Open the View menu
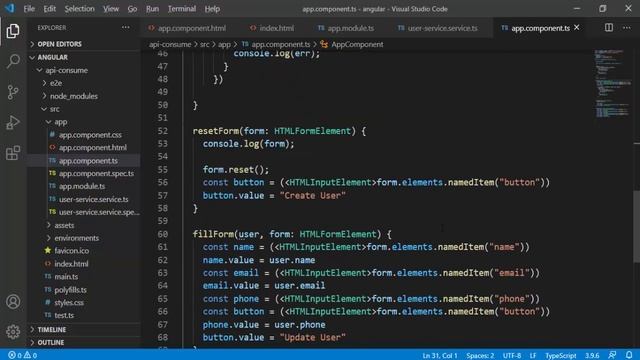 111,9
